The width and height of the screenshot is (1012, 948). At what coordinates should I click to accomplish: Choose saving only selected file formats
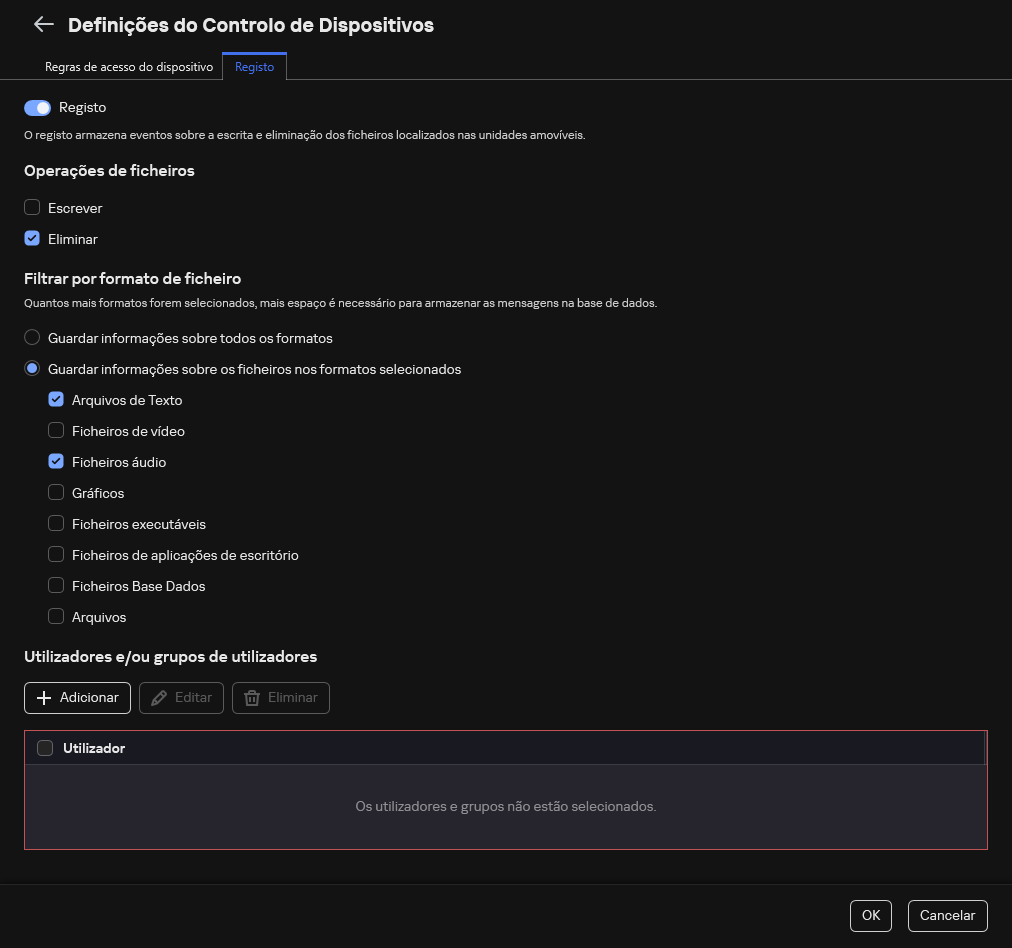tap(32, 368)
